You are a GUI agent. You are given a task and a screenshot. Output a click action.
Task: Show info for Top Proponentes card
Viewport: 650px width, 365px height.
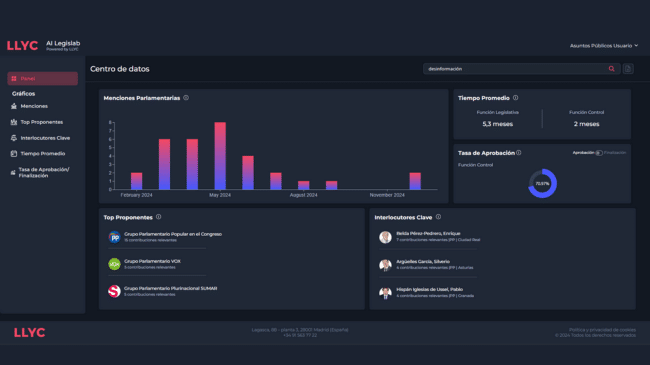pos(158,217)
